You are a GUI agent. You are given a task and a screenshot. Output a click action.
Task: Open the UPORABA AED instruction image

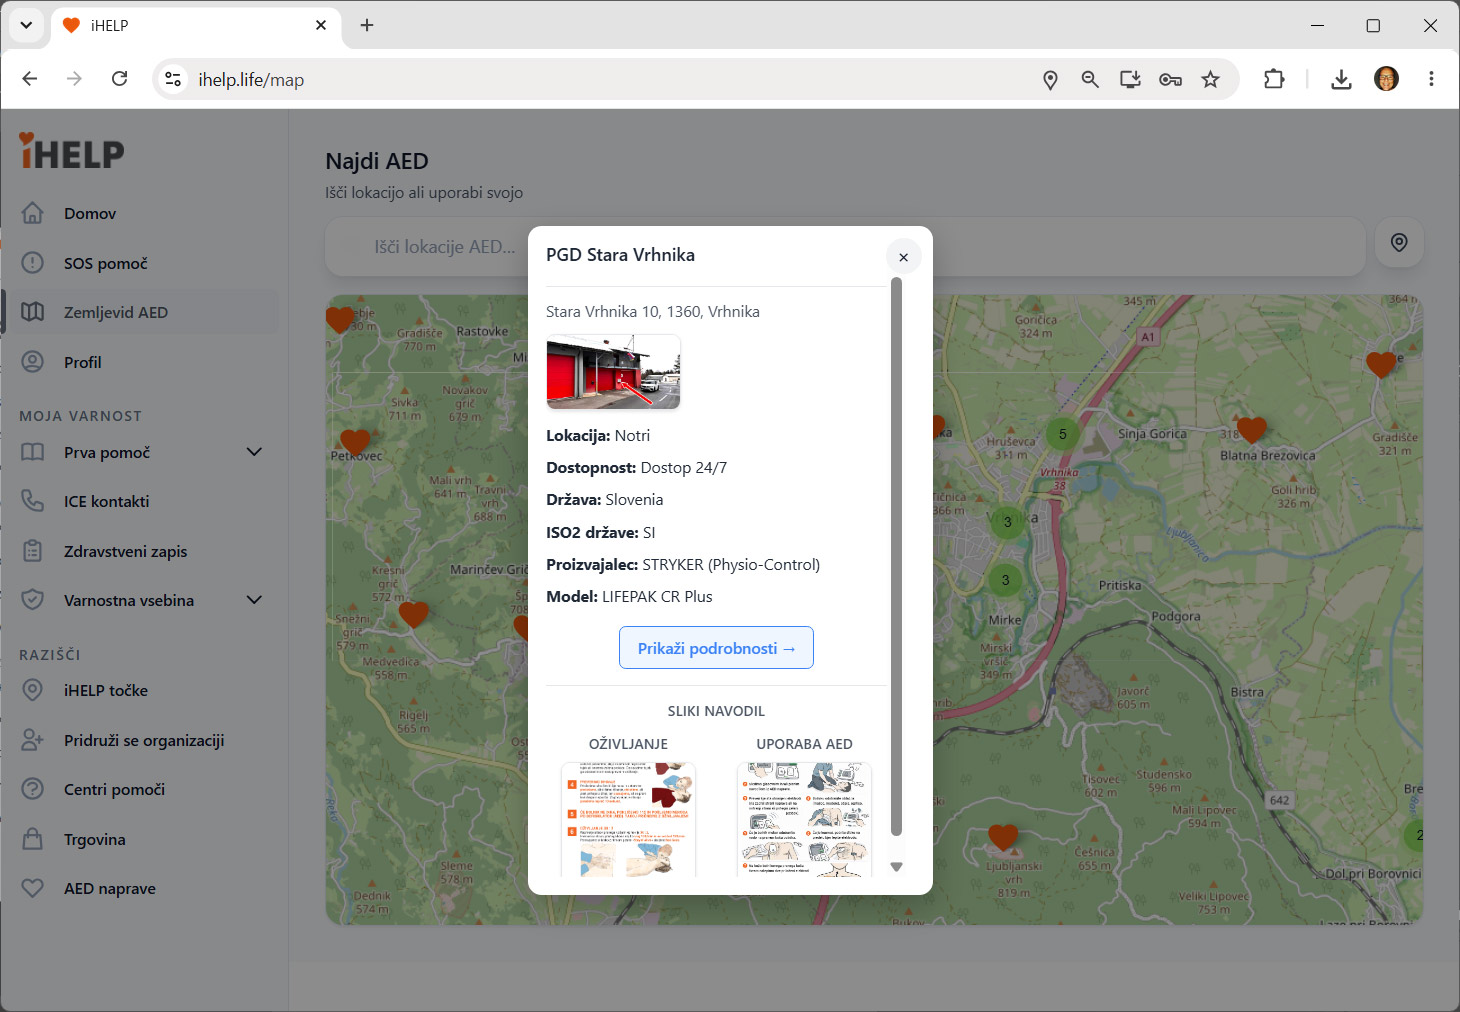coord(804,820)
